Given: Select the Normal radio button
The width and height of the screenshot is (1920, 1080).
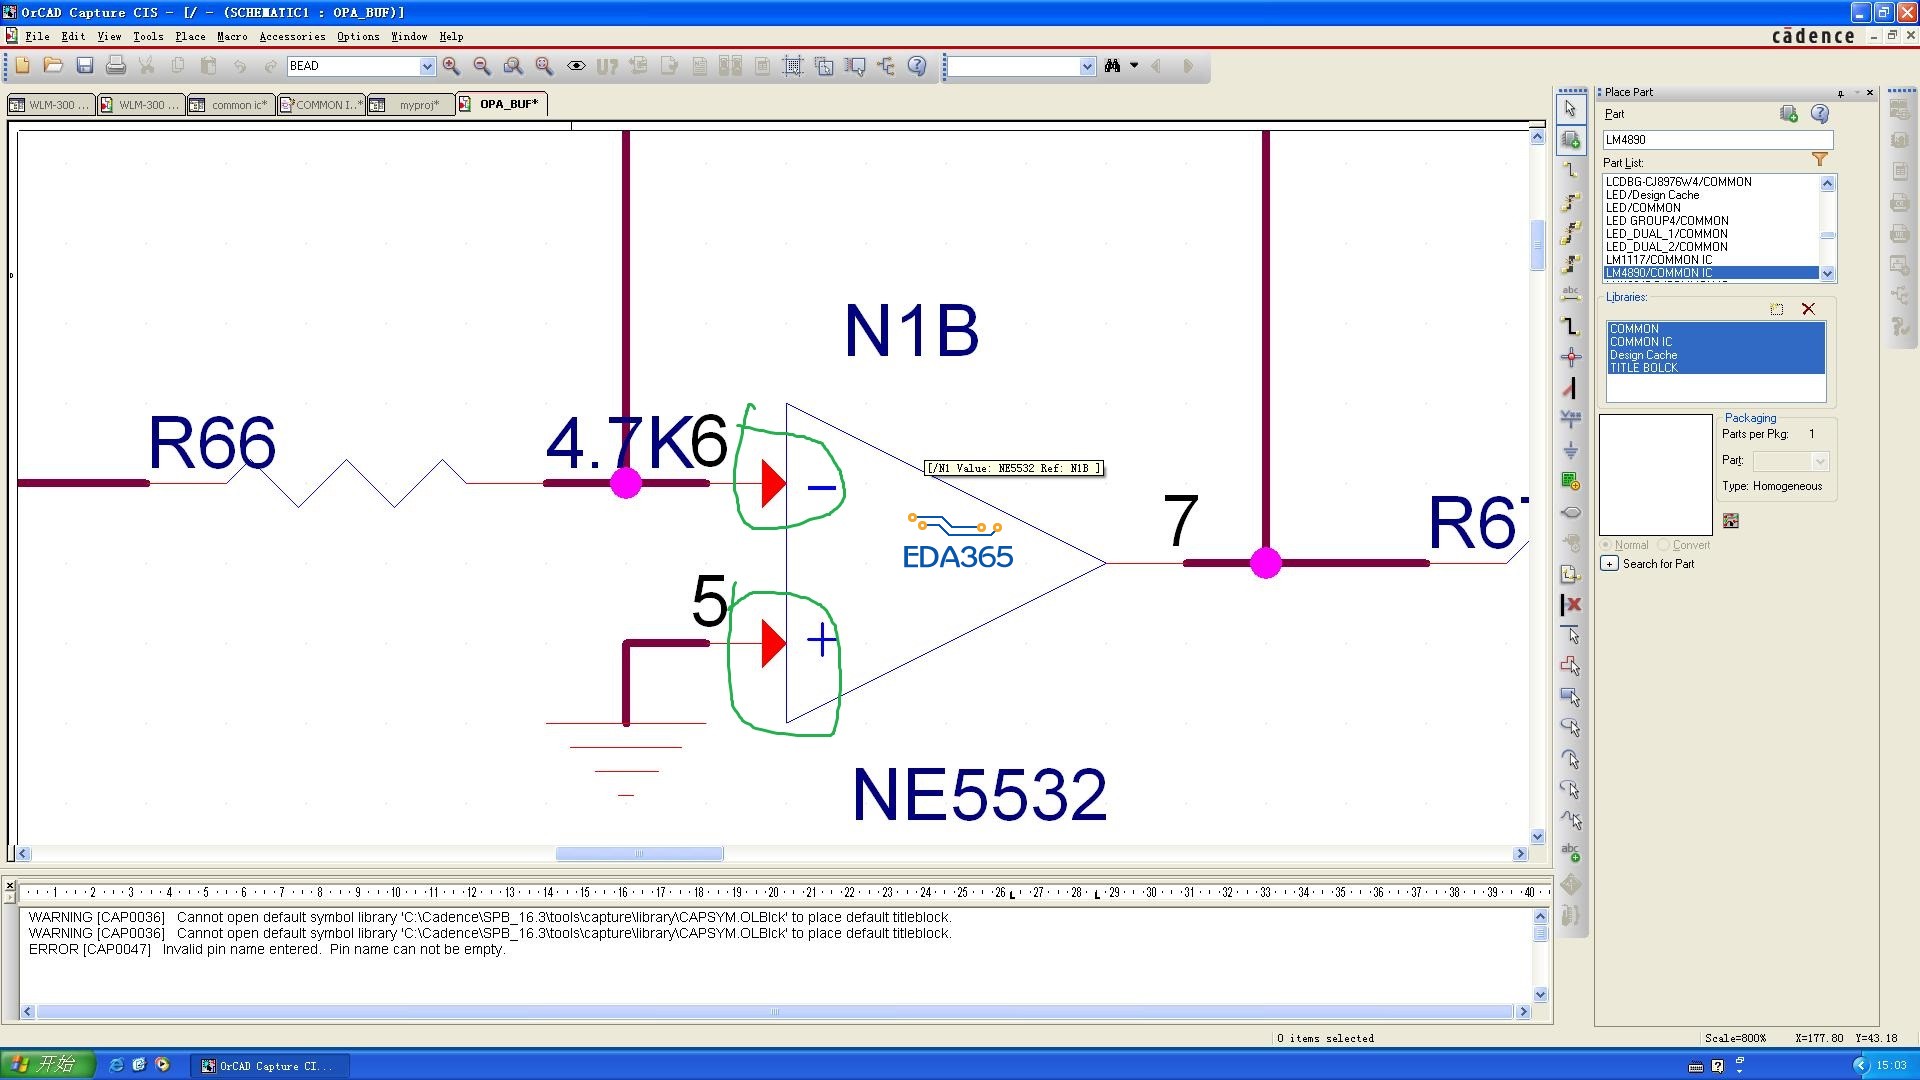Looking at the screenshot, I should (x=1606, y=545).
